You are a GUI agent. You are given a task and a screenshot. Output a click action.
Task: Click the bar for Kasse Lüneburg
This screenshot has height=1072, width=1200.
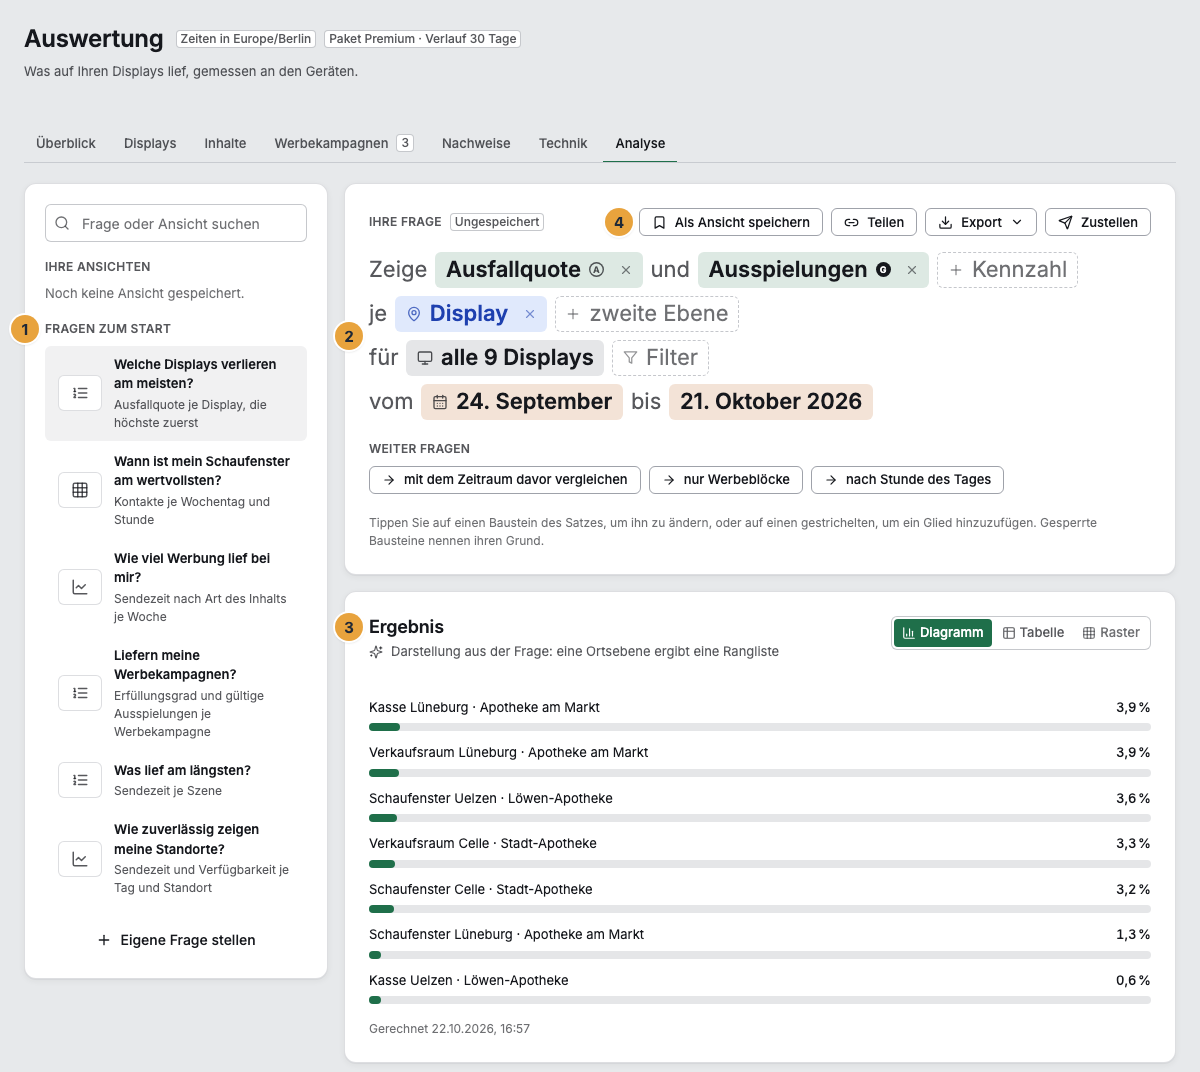(760, 727)
